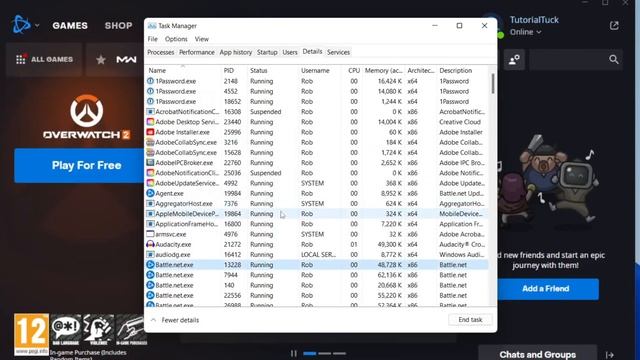Image resolution: width=640 pixels, height=360 pixels.
Task: Open the SHOP section in Battle.net
Action: click(x=118, y=26)
